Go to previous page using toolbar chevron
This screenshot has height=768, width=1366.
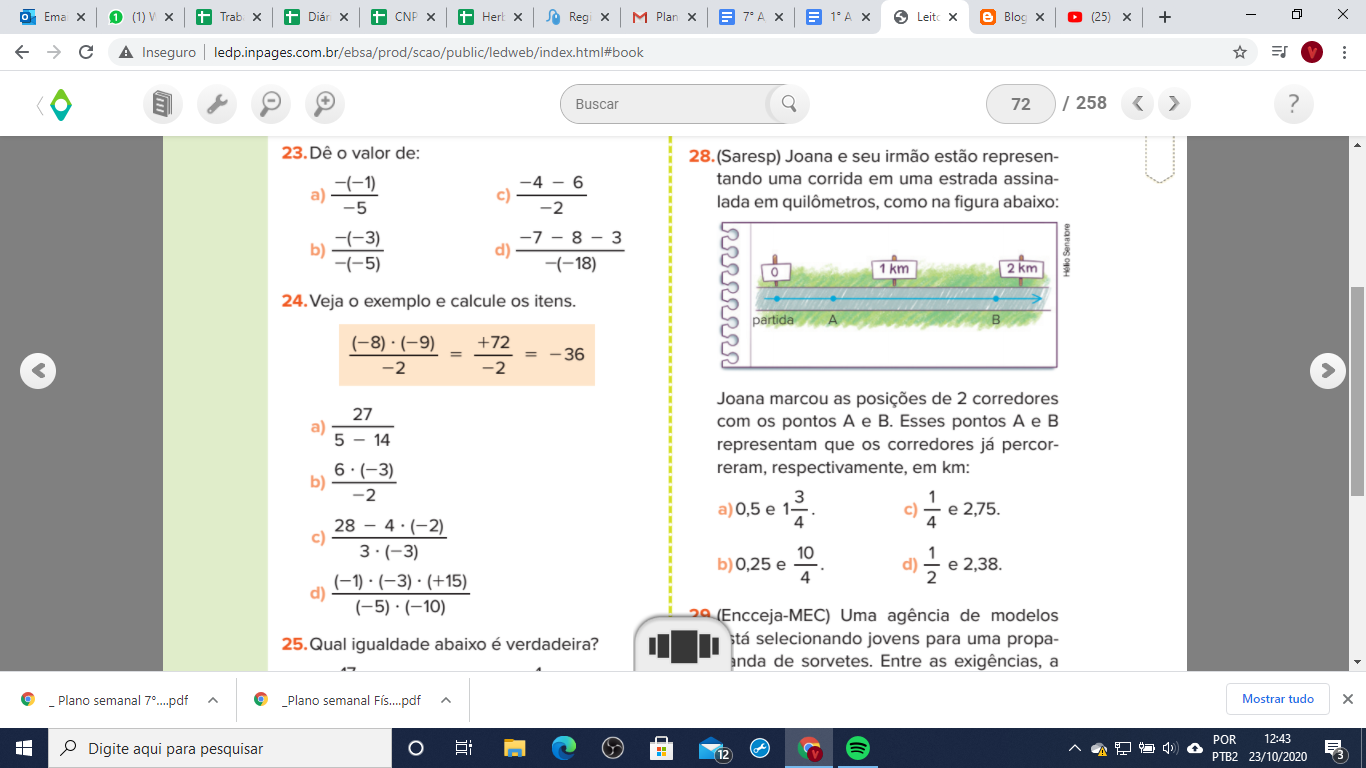pos(1137,103)
